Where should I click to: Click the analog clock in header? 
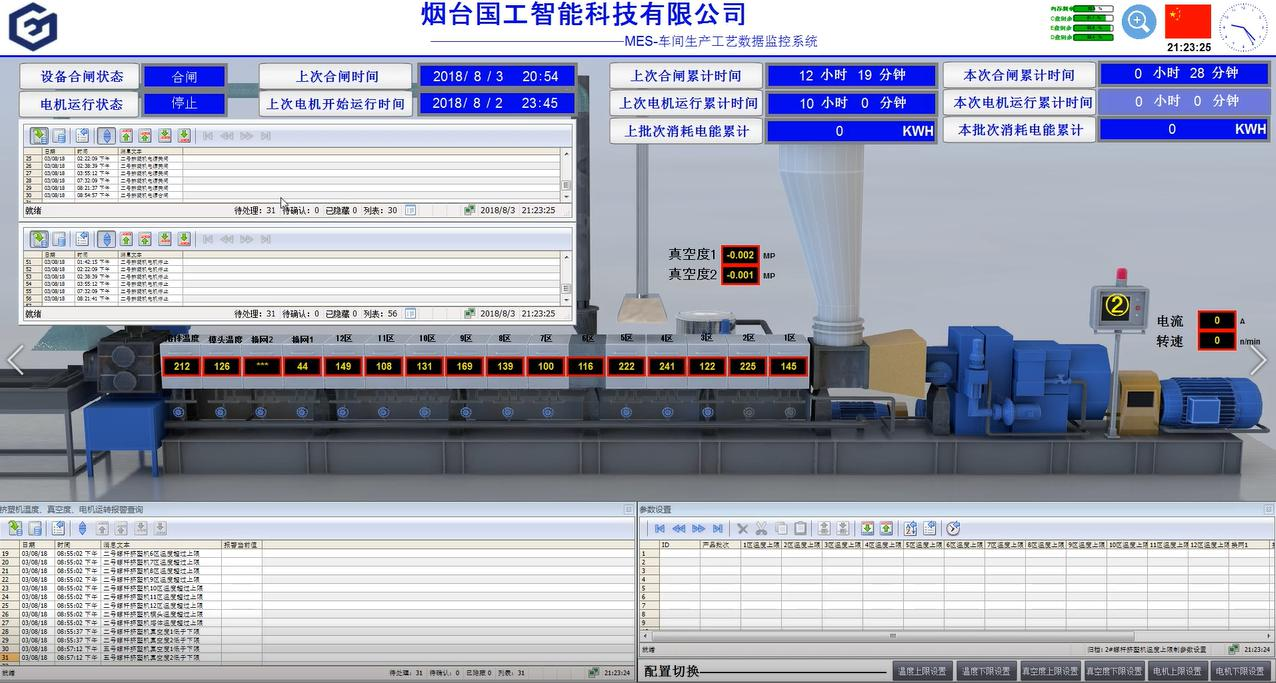click(x=1244, y=27)
